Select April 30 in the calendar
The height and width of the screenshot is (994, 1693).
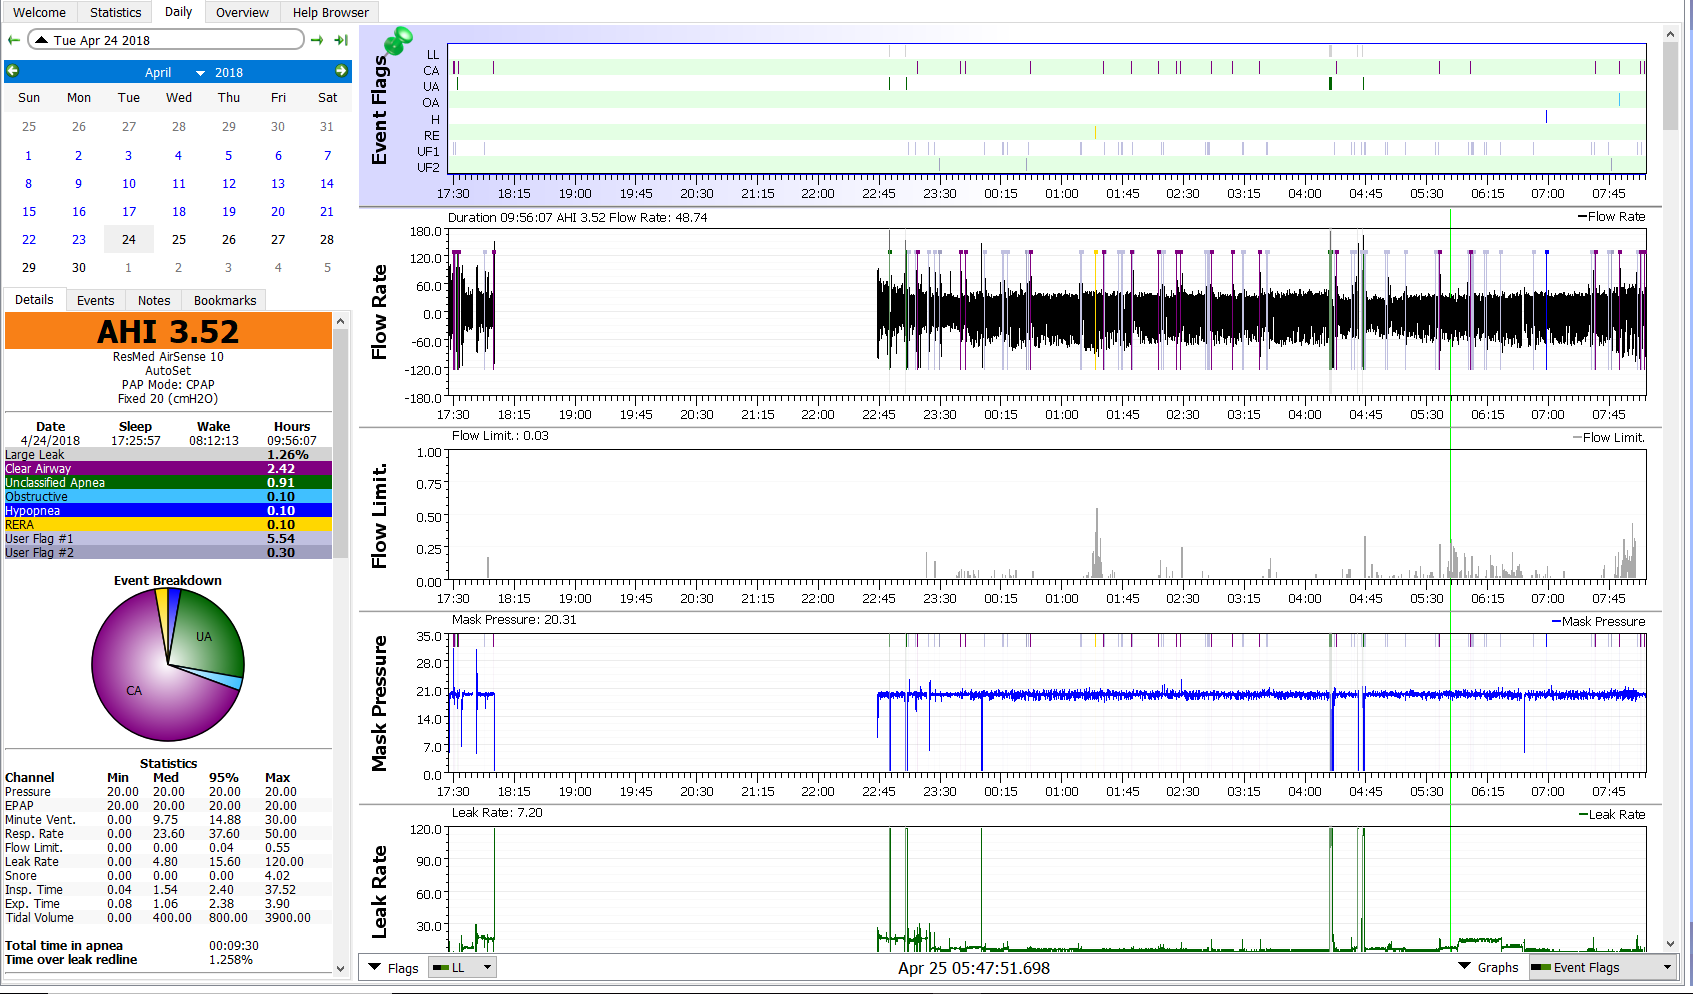pos(79,267)
